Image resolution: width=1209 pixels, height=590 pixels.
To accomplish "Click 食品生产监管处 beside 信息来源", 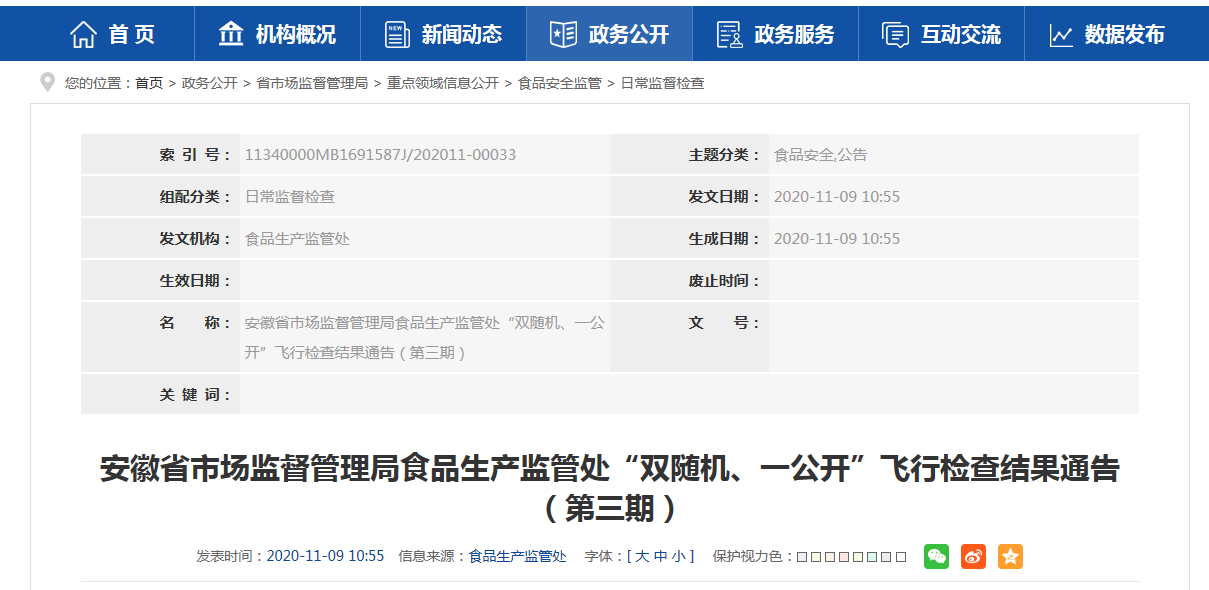I will click(x=518, y=556).
